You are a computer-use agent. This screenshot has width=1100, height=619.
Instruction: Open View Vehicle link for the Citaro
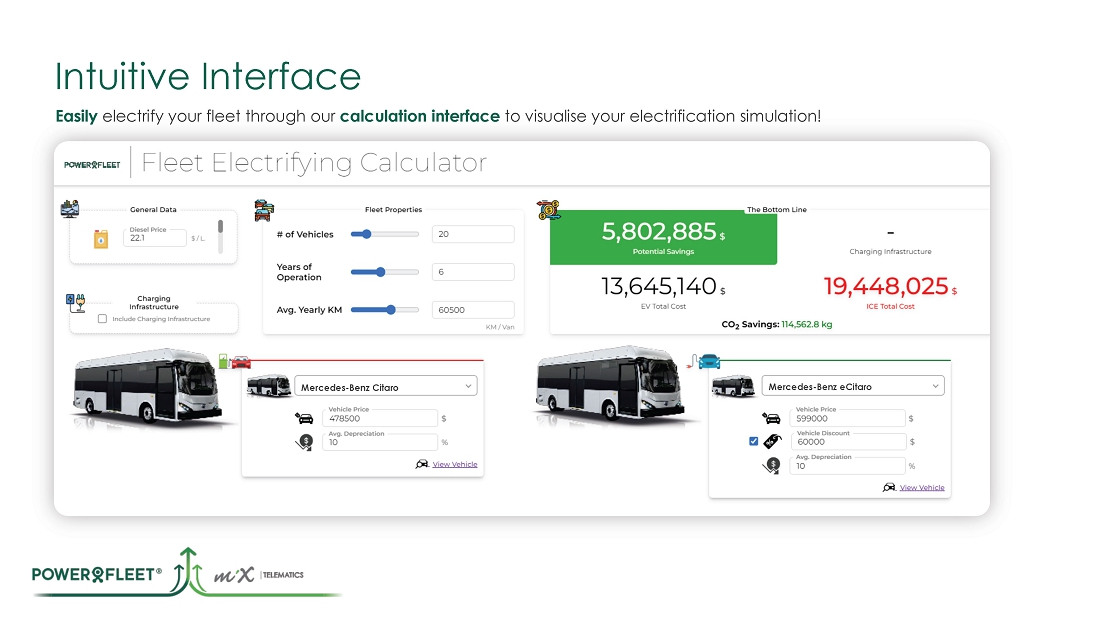[454, 464]
